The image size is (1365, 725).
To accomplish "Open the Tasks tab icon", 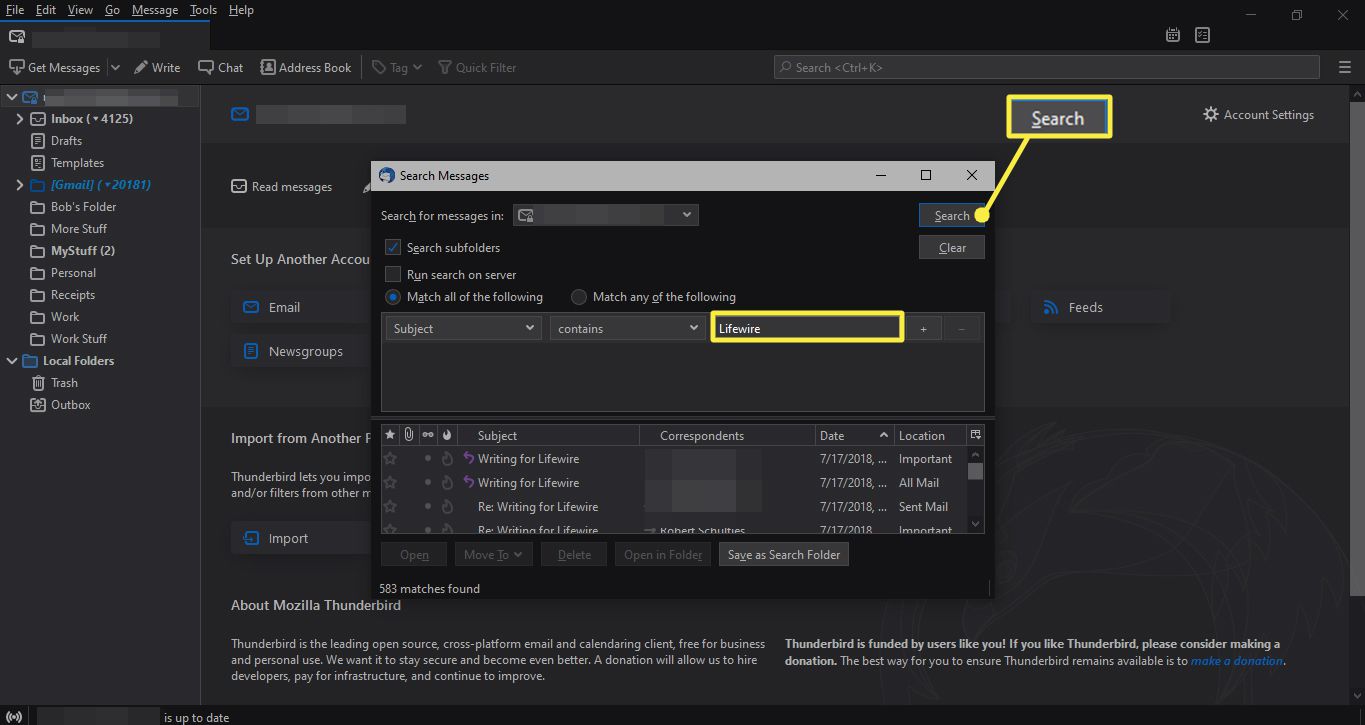I will click(1202, 35).
